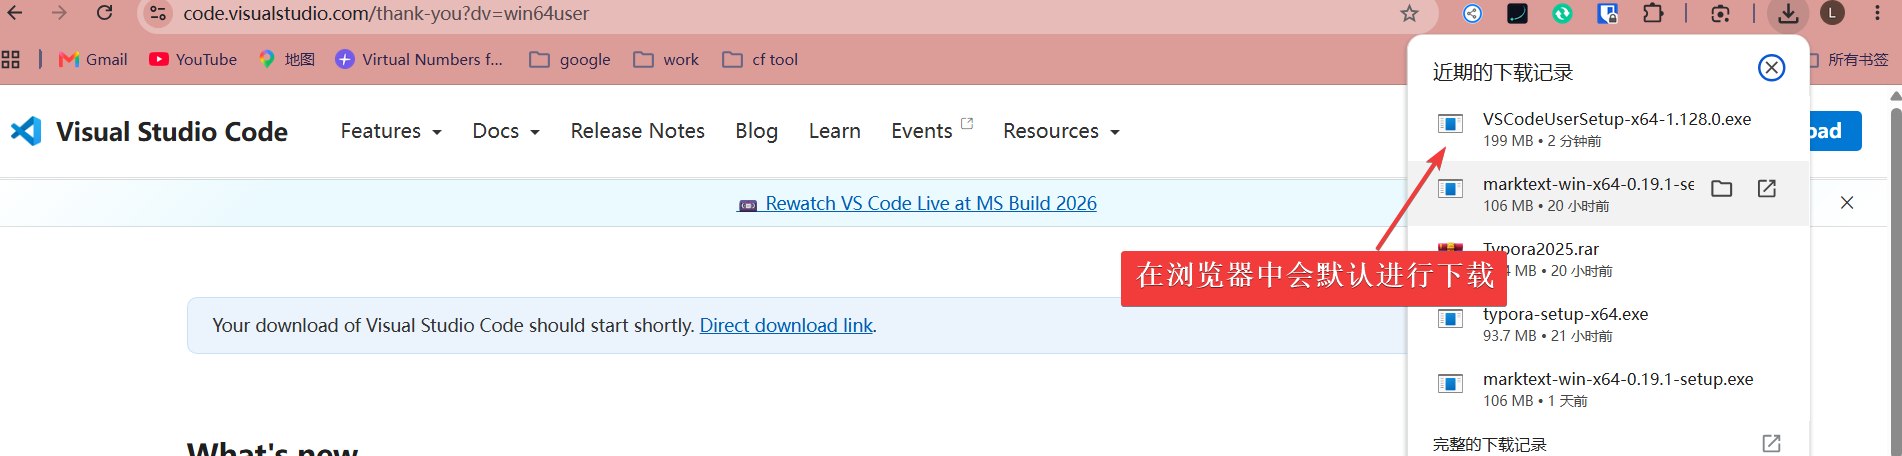Open marktext file with external-link icon

[1767, 189]
